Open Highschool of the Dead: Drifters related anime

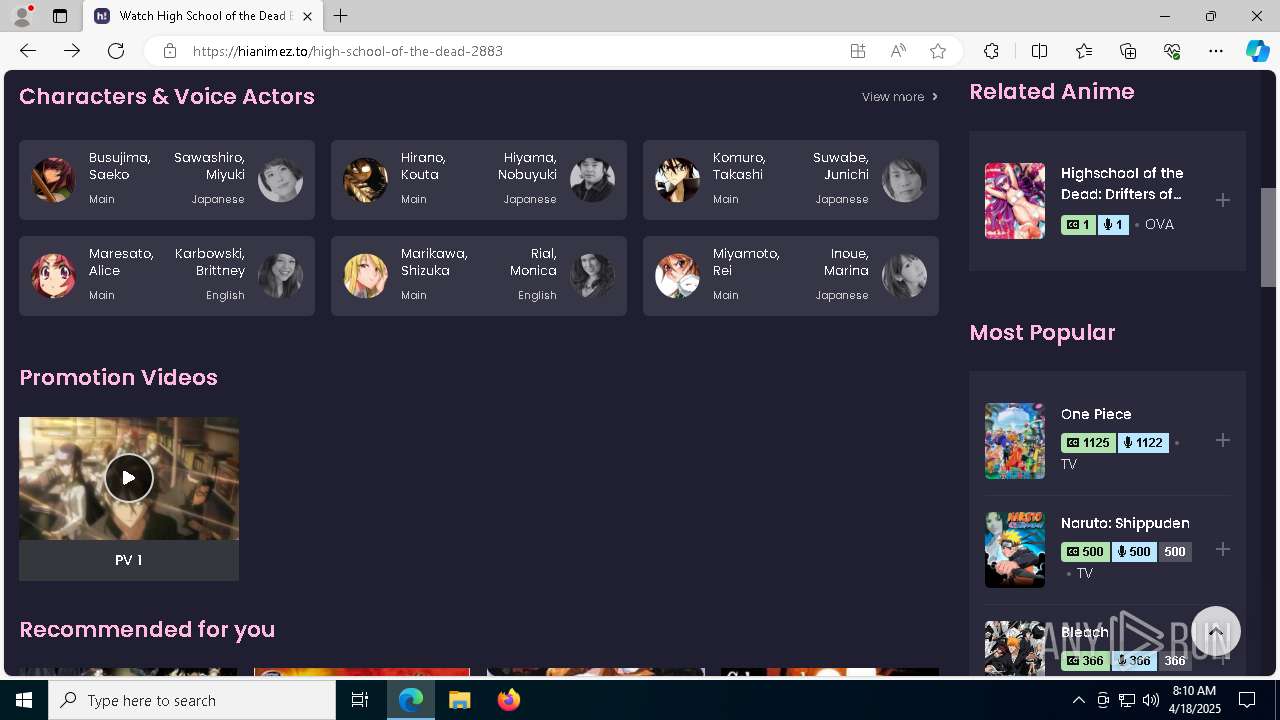pos(1122,183)
